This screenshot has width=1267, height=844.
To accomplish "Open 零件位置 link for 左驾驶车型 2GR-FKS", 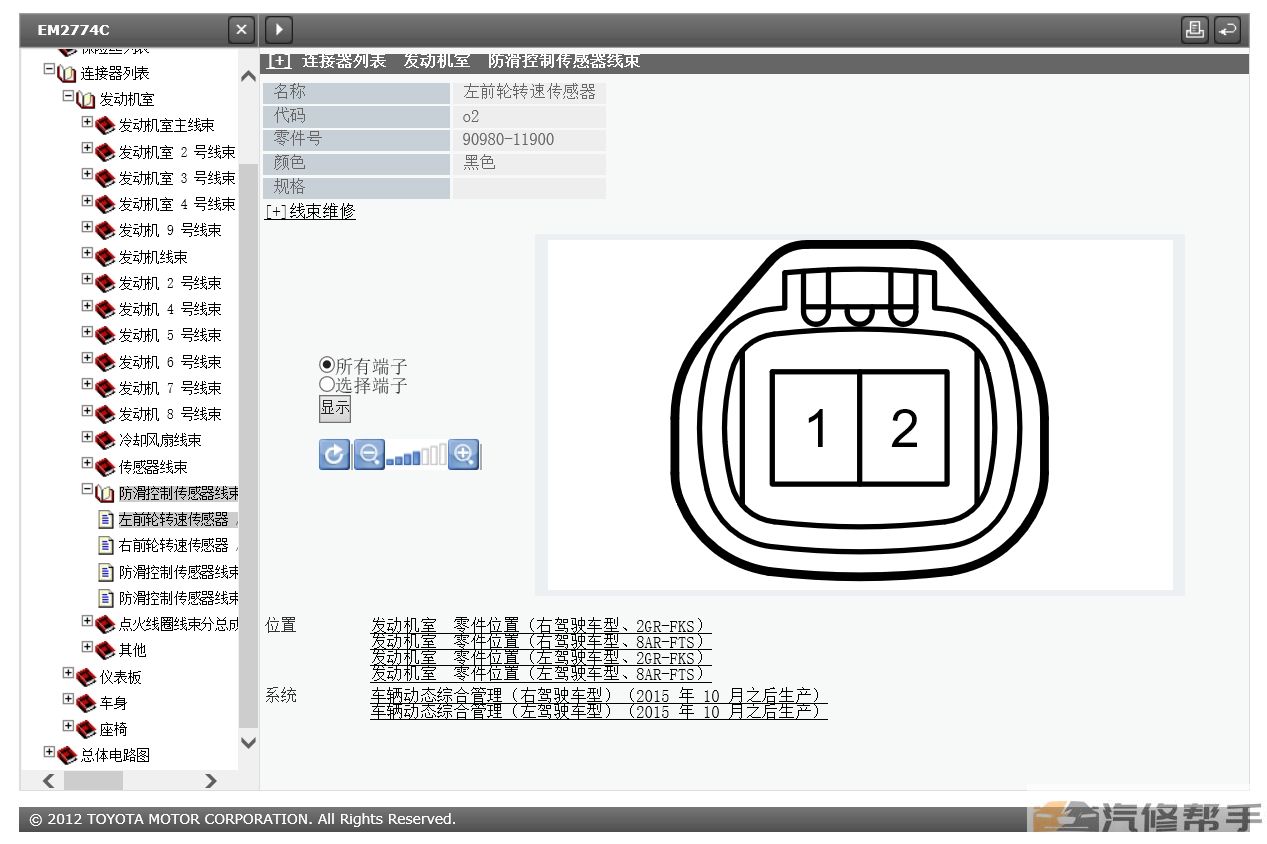I will coord(537,658).
